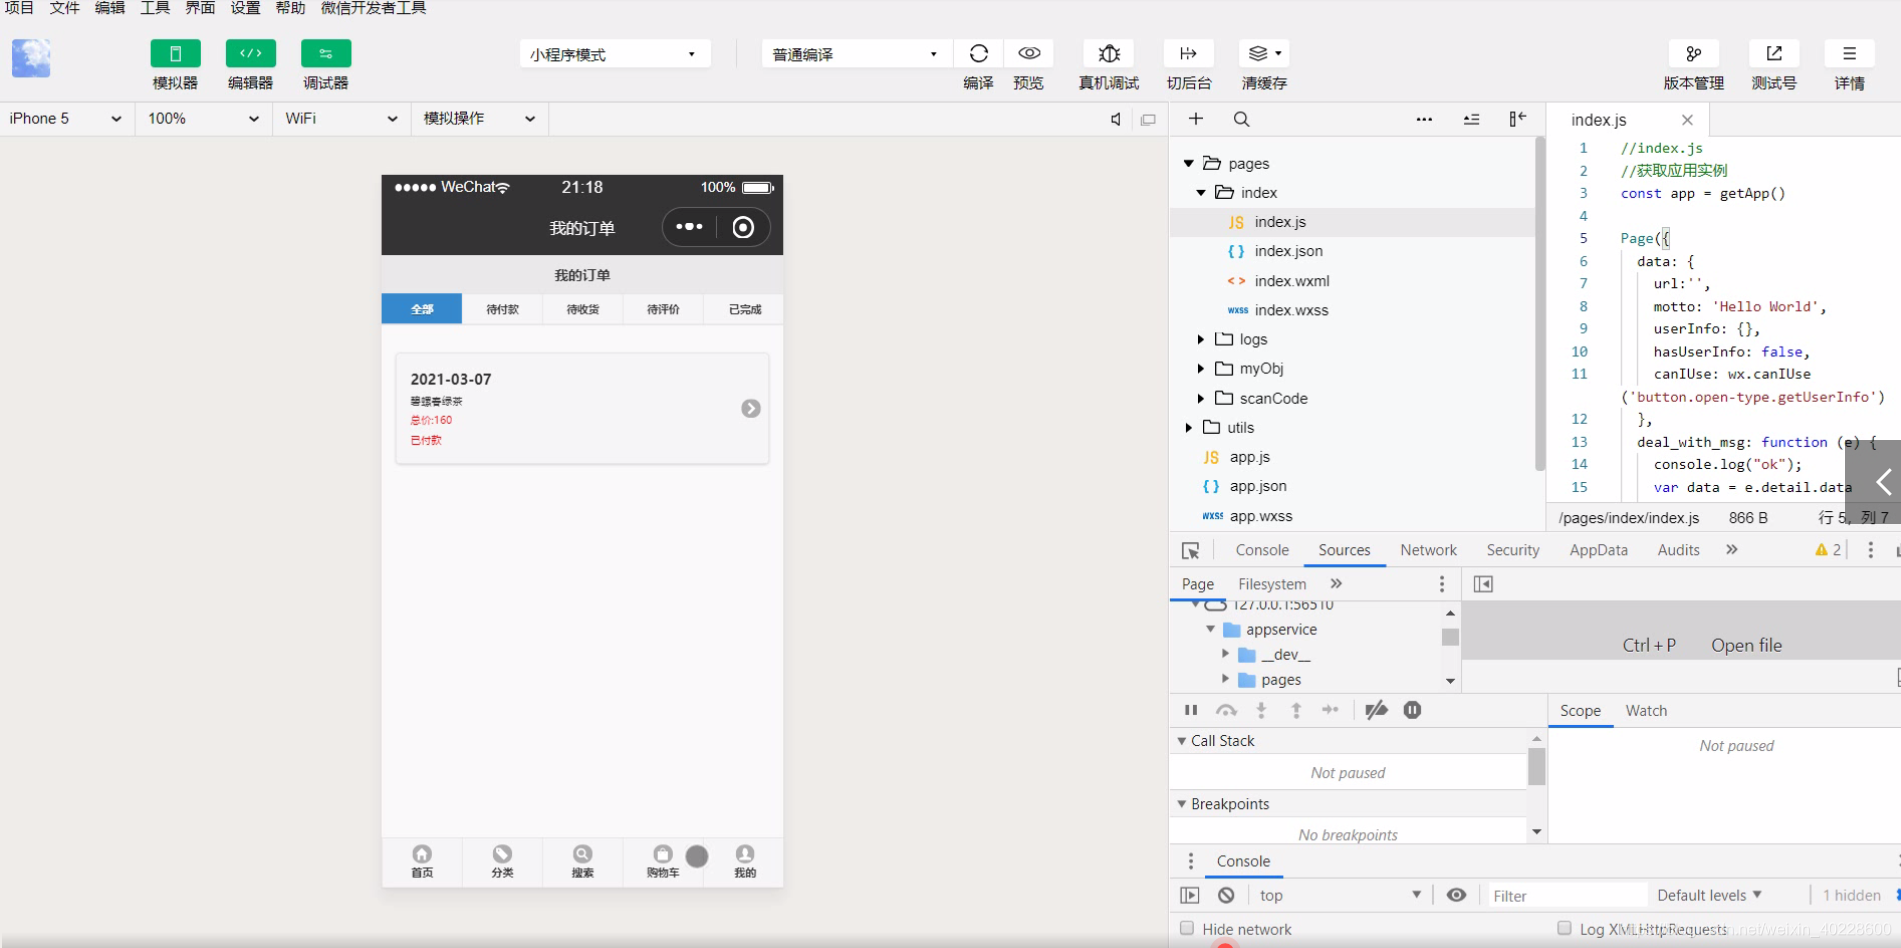Open the 文件 (File) menu
The height and width of the screenshot is (948, 1901).
[65, 8]
